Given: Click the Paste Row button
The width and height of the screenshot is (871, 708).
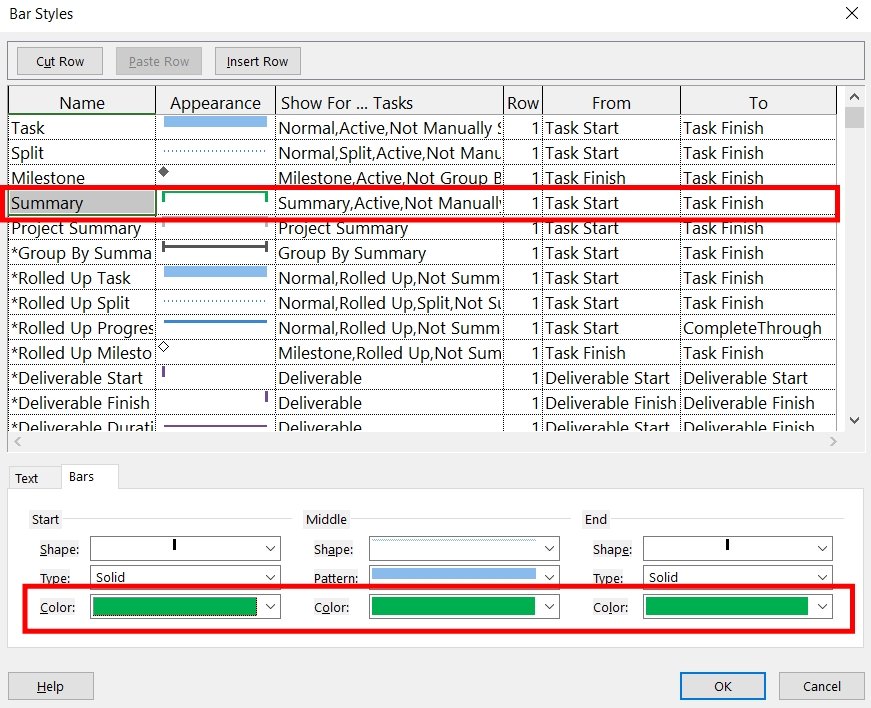Looking at the screenshot, I should click(159, 61).
